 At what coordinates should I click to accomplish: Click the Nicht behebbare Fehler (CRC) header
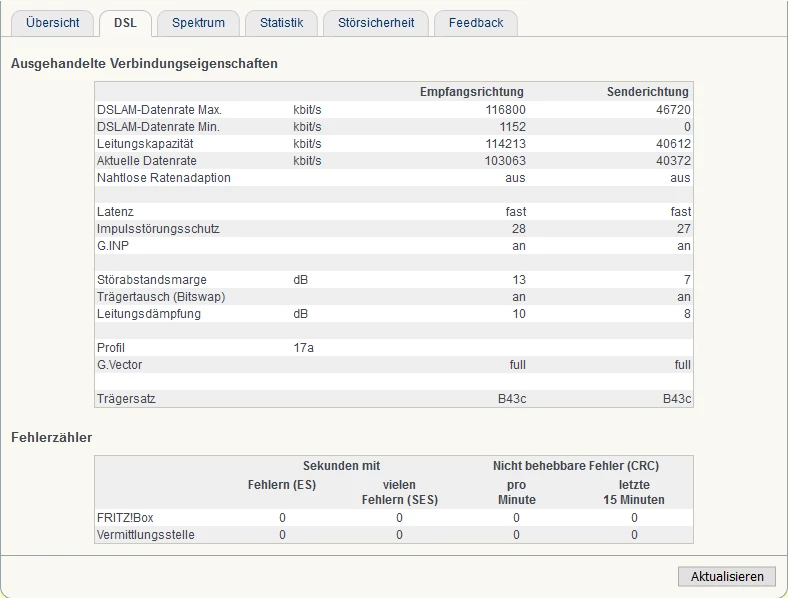pos(575,466)
